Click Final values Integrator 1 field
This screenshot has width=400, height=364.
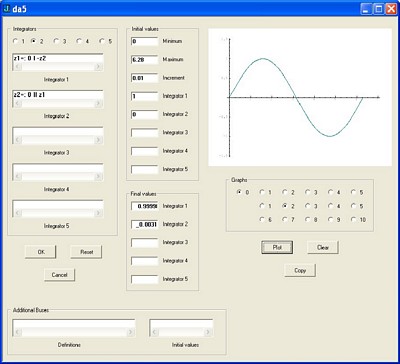pyautogui.click(x=145, y=206)
